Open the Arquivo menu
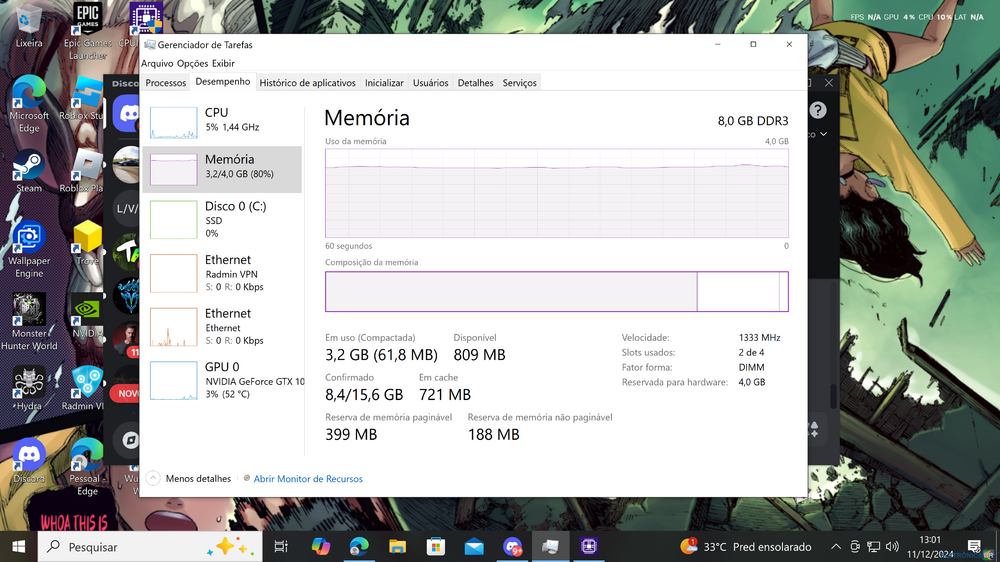1000x562 pixels. coord(157,63)
